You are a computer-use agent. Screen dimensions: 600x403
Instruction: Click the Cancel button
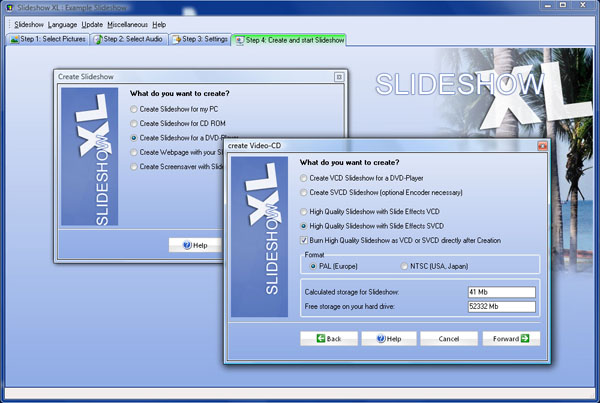(x=449, y=339)
